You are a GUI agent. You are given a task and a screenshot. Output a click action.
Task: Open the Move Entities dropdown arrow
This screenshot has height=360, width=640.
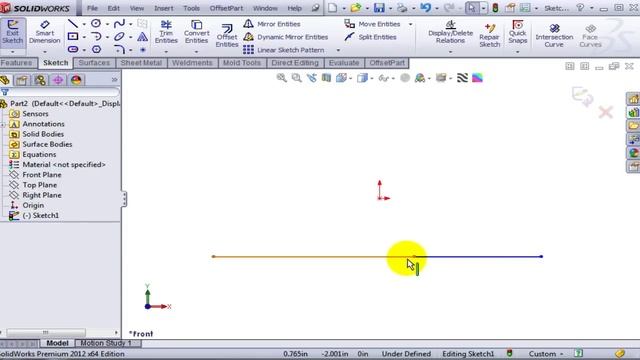410,24
